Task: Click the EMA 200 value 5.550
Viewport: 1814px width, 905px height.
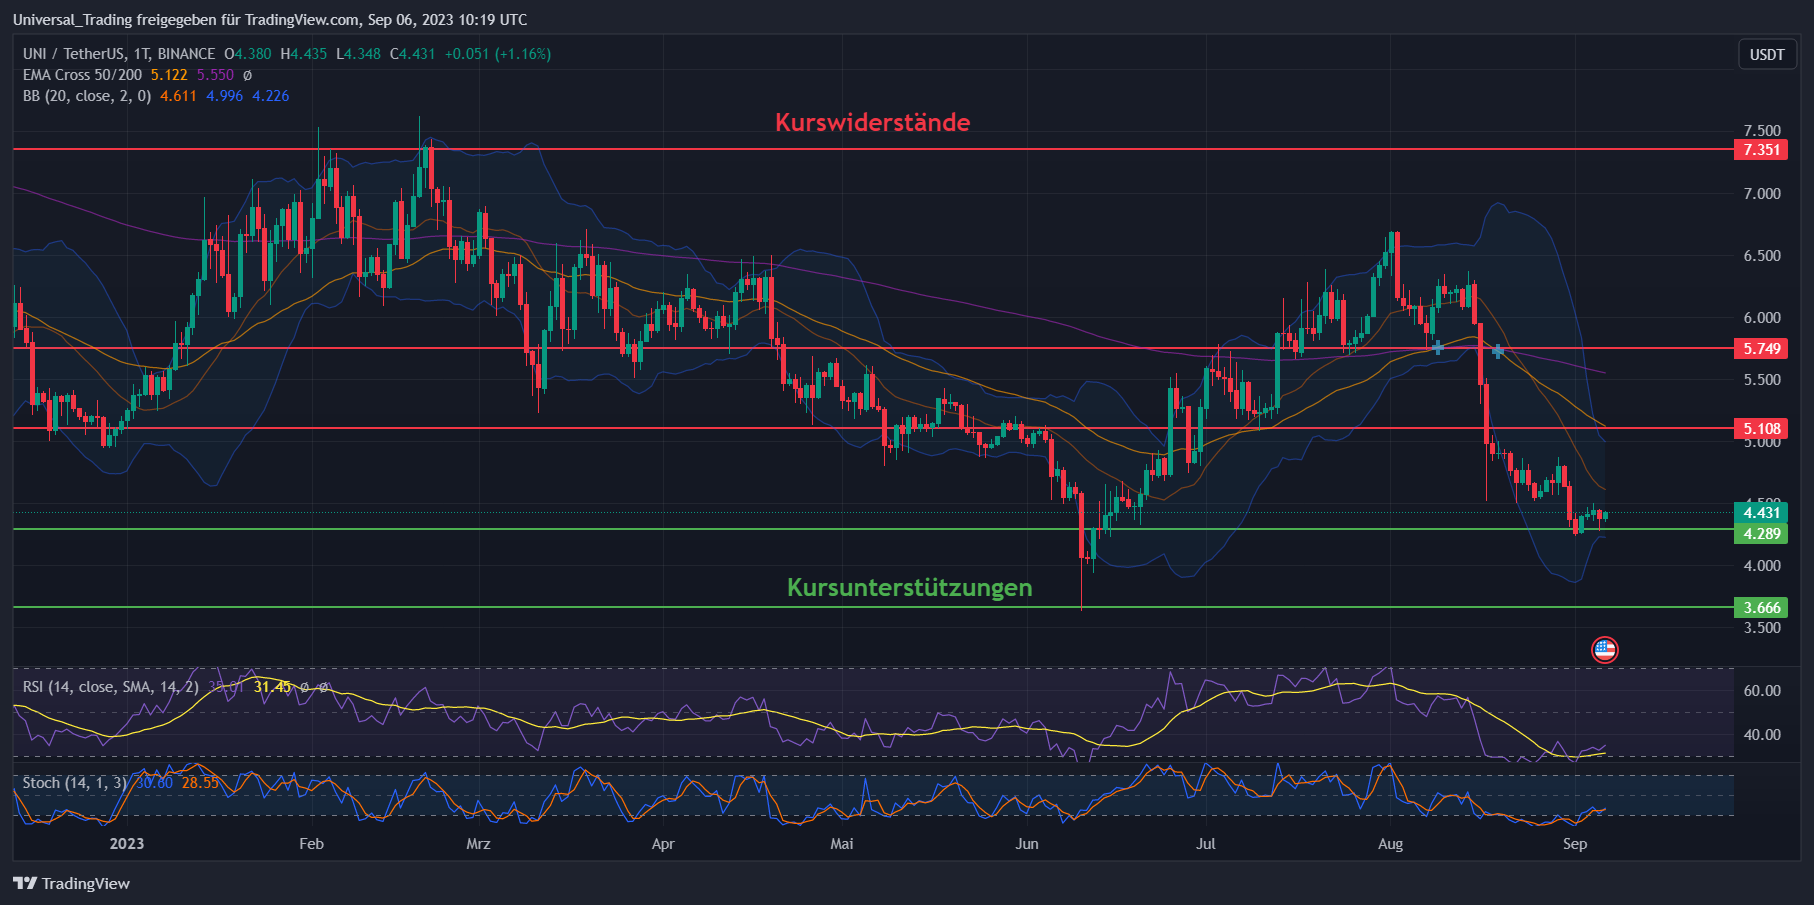Action: click(215, 75)
